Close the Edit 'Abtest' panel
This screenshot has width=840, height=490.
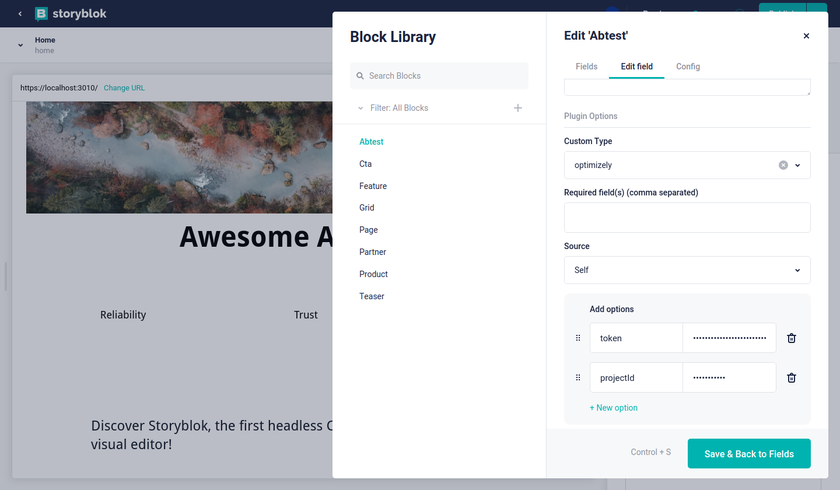click(806, 36)
